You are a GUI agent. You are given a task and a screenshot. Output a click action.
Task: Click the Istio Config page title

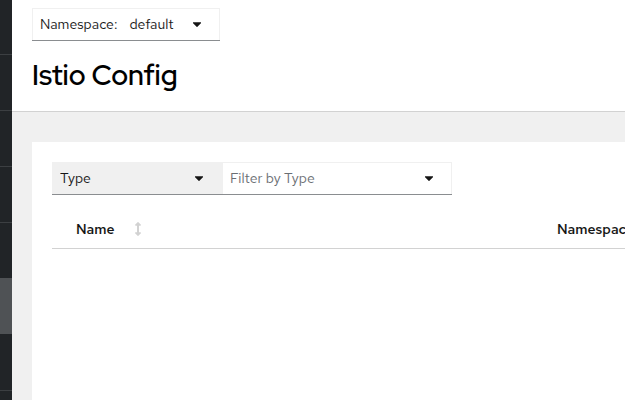(104, 75)
